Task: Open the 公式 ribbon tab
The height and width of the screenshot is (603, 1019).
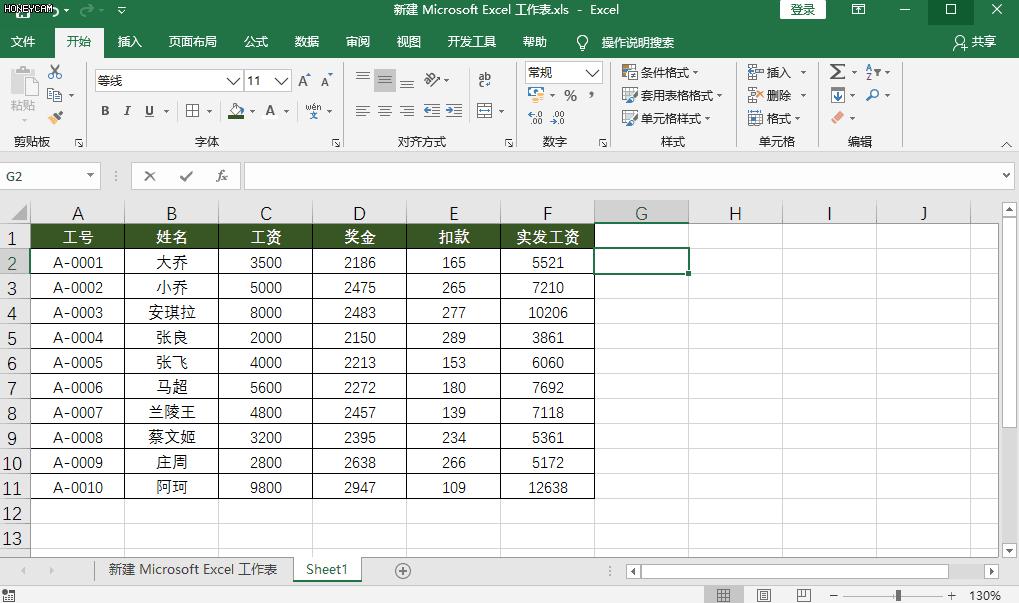Action: [x=256, y=42]
